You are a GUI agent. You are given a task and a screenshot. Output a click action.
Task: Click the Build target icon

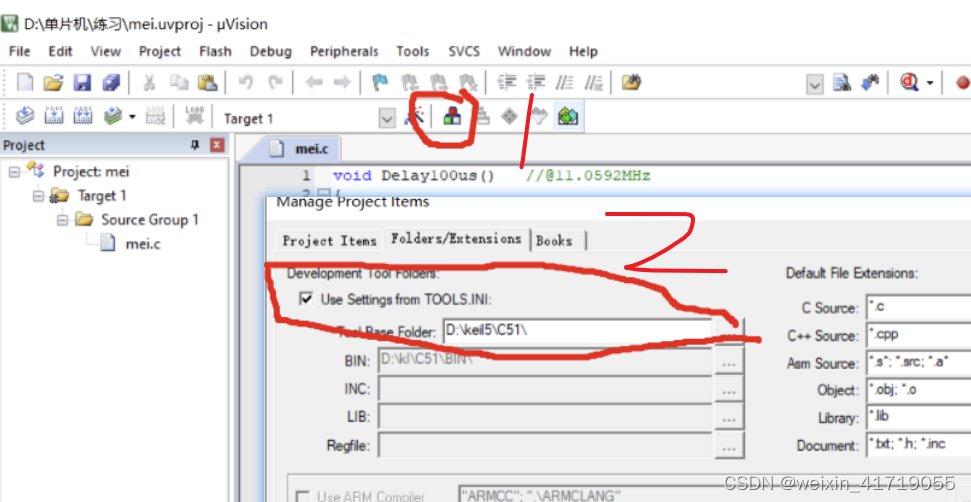coord(54,116)
